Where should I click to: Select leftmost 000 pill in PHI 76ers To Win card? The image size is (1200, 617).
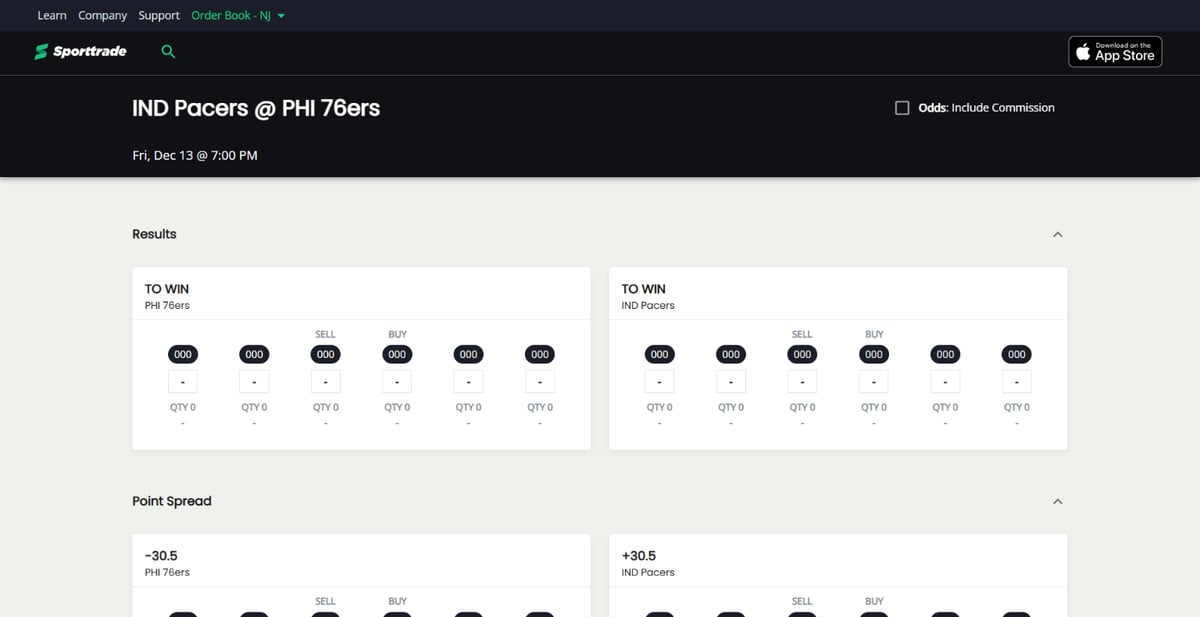click(182, 354)
